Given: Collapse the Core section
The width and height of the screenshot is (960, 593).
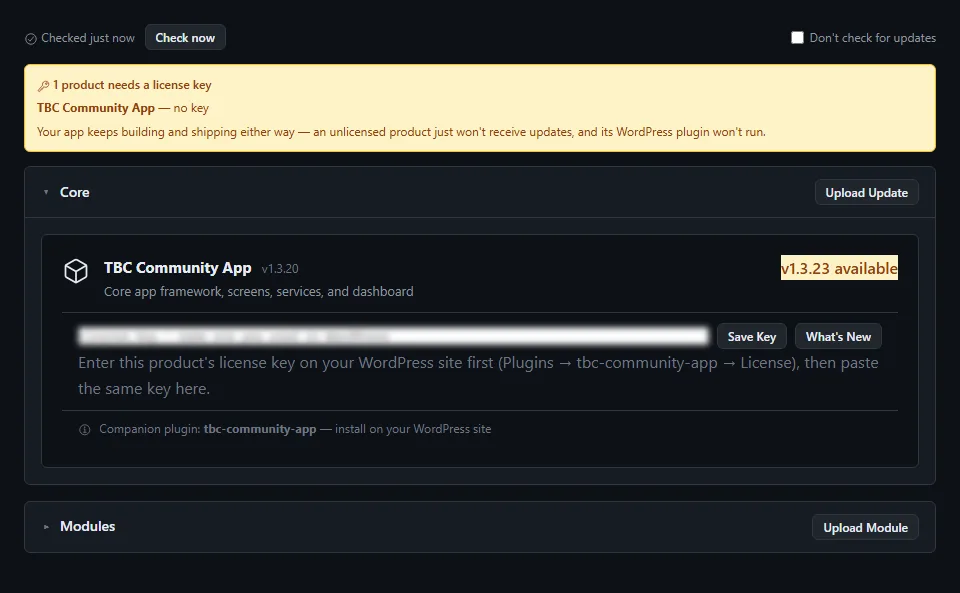Looking at the screenshot, I should [46, 192].
